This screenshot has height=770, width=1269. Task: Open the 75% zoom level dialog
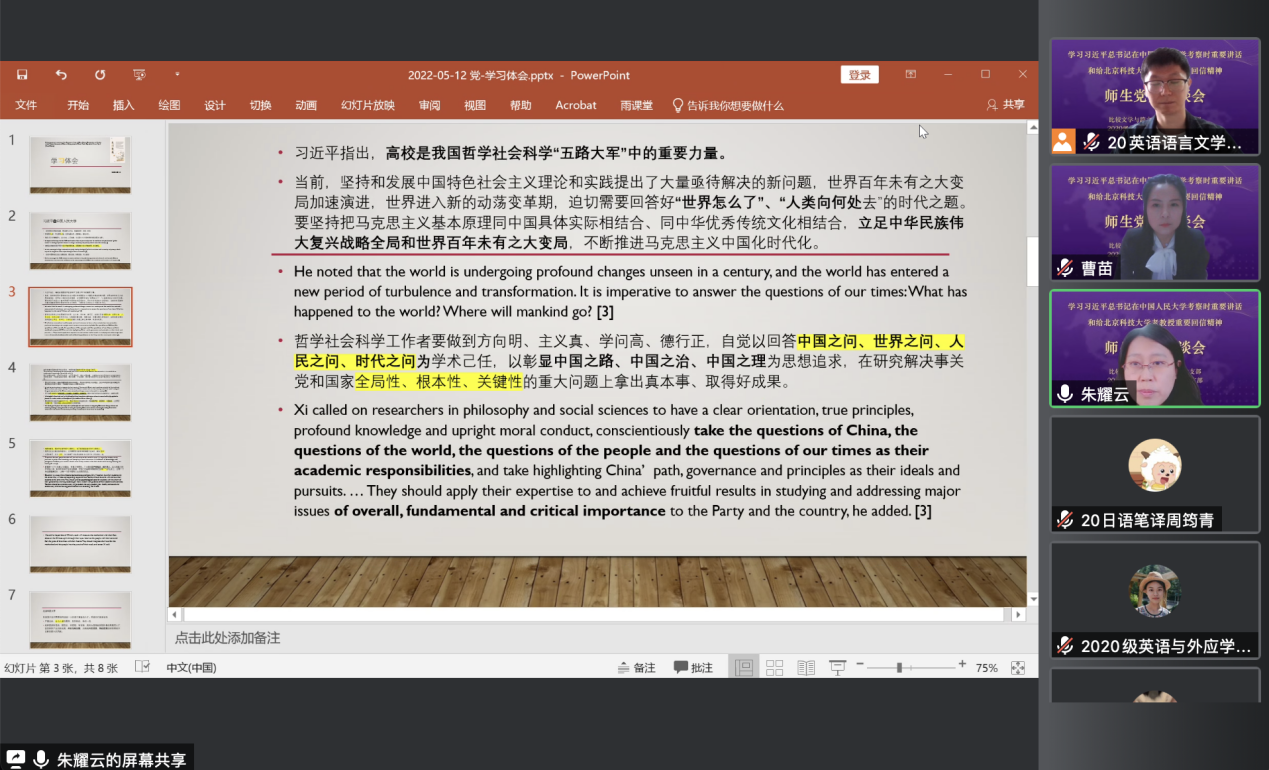986,668
